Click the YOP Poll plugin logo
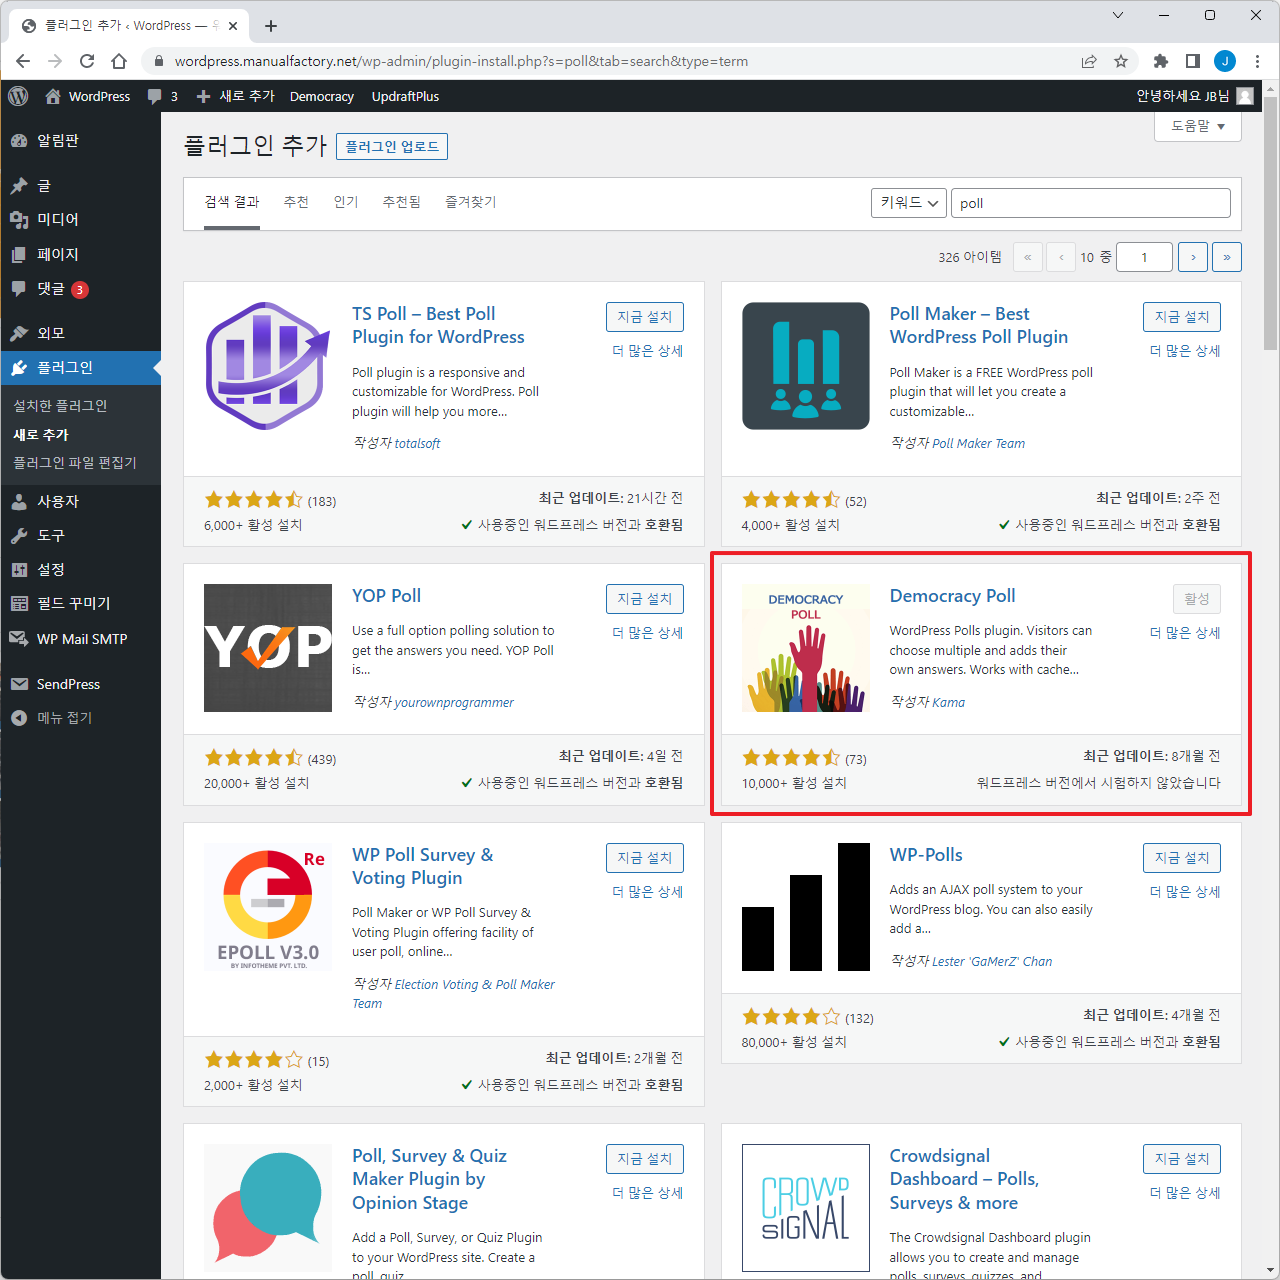 268,648
